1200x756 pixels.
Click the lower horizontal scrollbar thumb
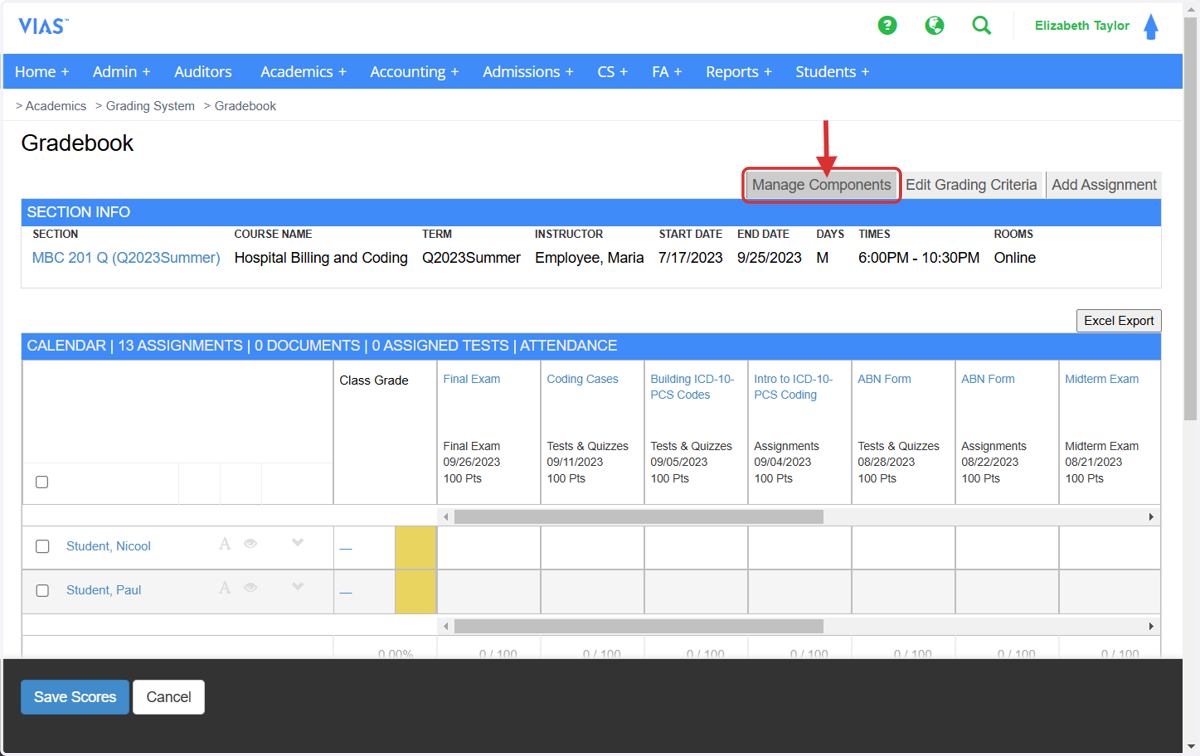click(x=638, y=626)
